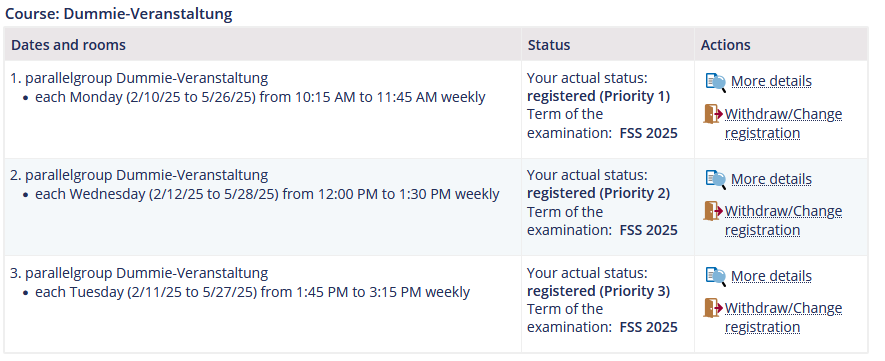Open More details link for Tuesday group
The image size is (885, 361).
pyautogui.click(x=771, y=276)
